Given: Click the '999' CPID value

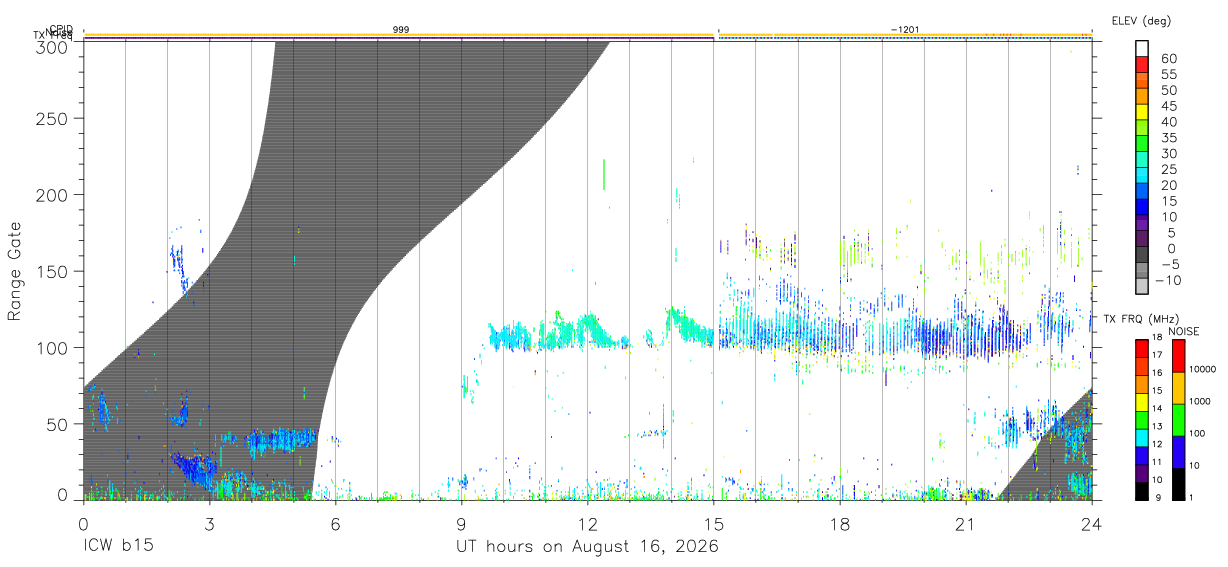Looking at the screenshot, I should point(400,30).
